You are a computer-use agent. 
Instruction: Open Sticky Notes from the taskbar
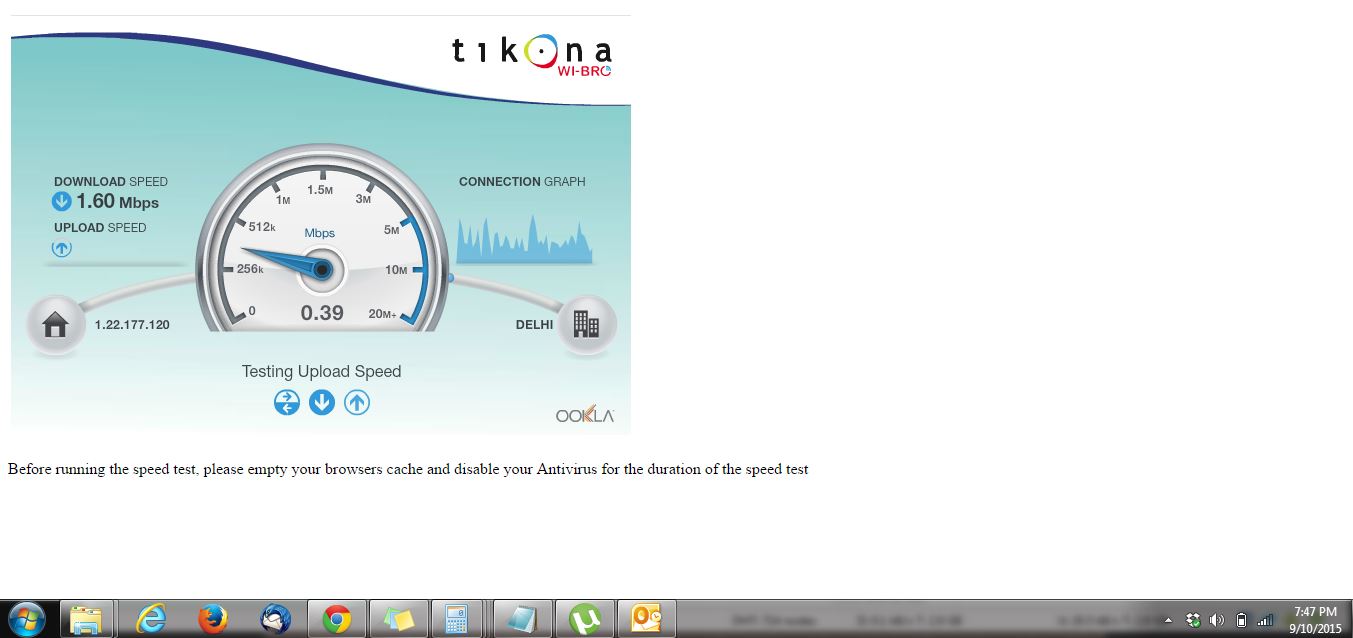[x=398, y=620]
